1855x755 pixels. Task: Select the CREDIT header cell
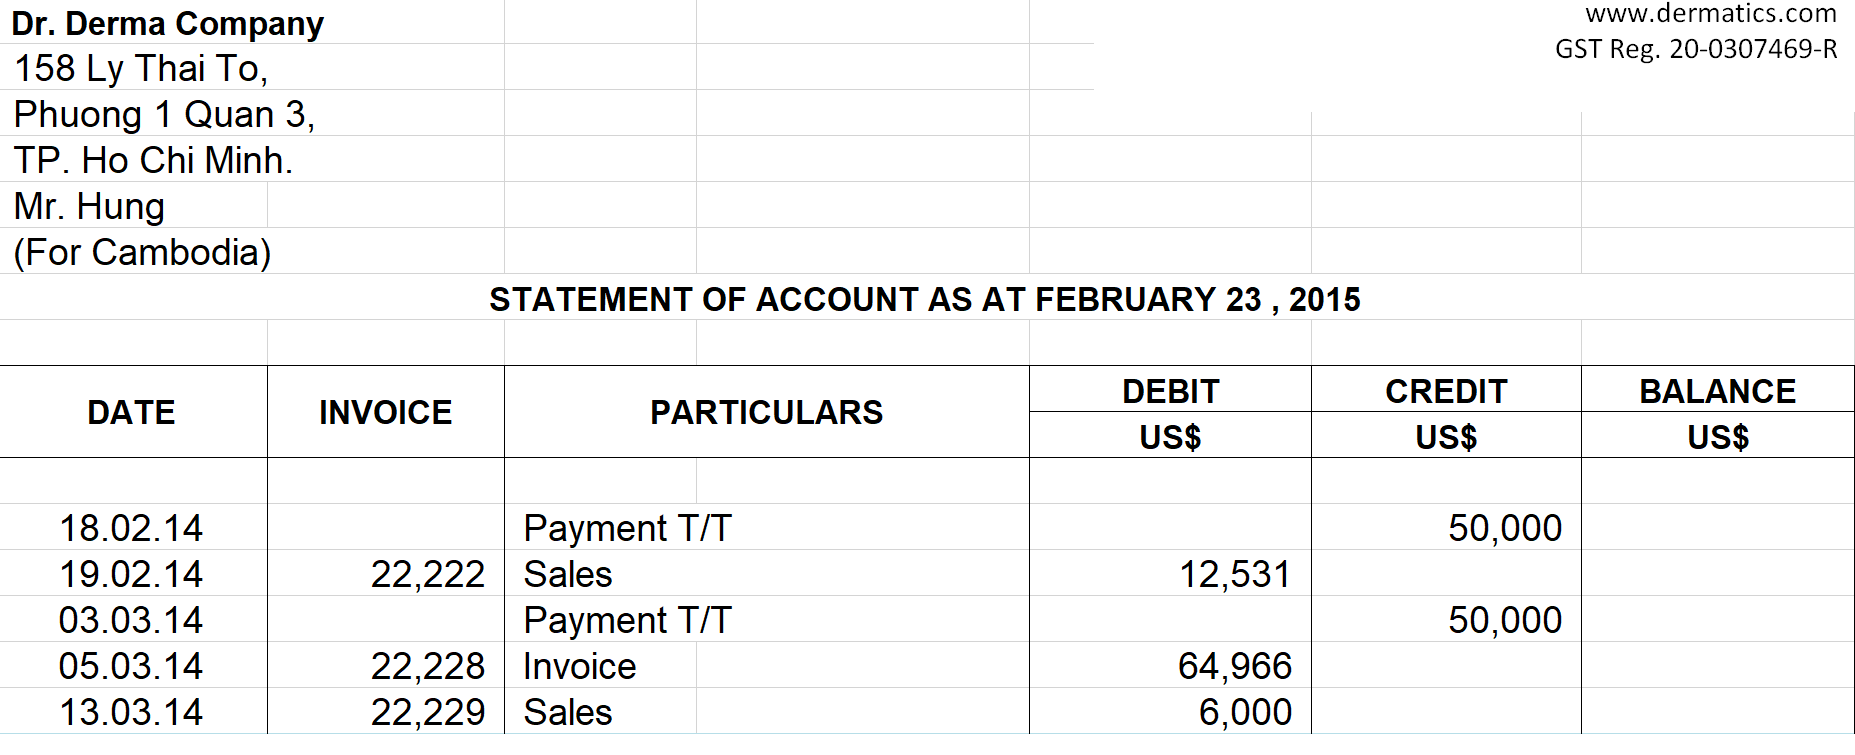pyautogui.click(x=1446, y=391)
